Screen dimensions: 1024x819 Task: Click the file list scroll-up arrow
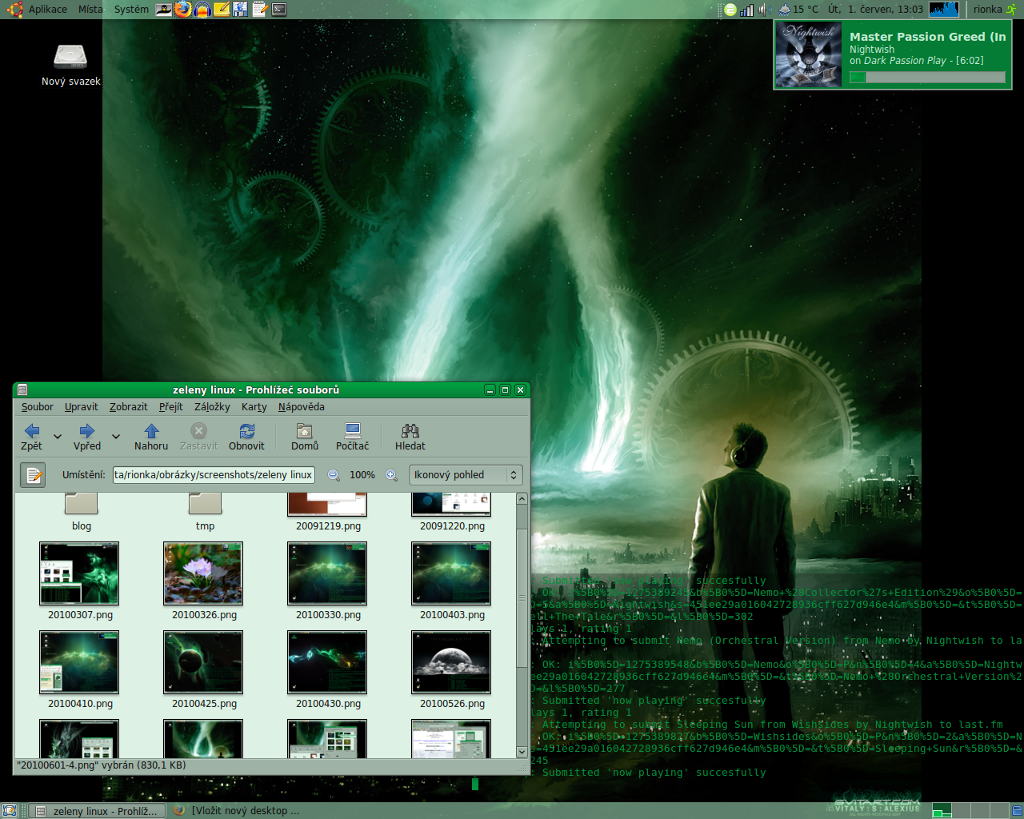[x=522, y=499]
